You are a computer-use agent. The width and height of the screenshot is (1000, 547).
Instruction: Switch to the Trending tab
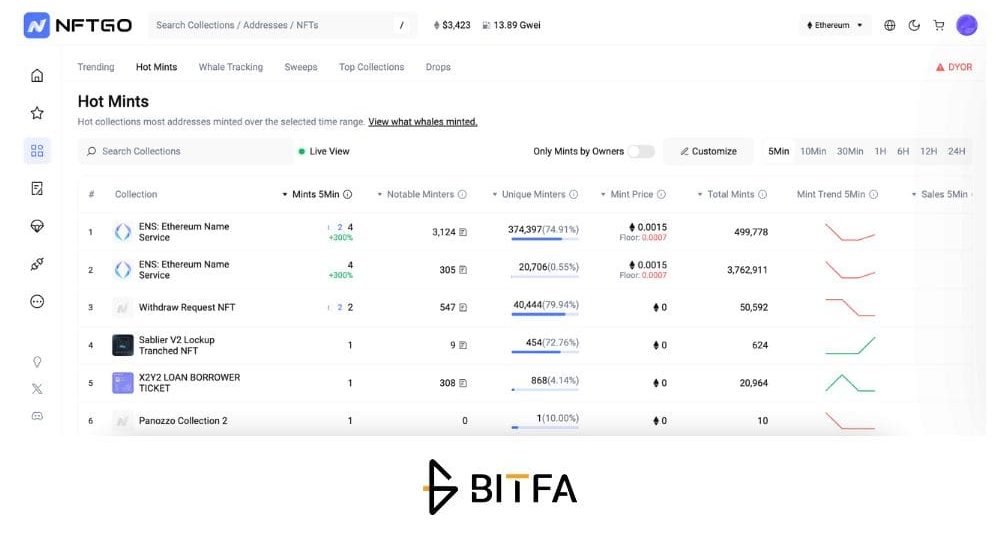(x=96, y=67)
